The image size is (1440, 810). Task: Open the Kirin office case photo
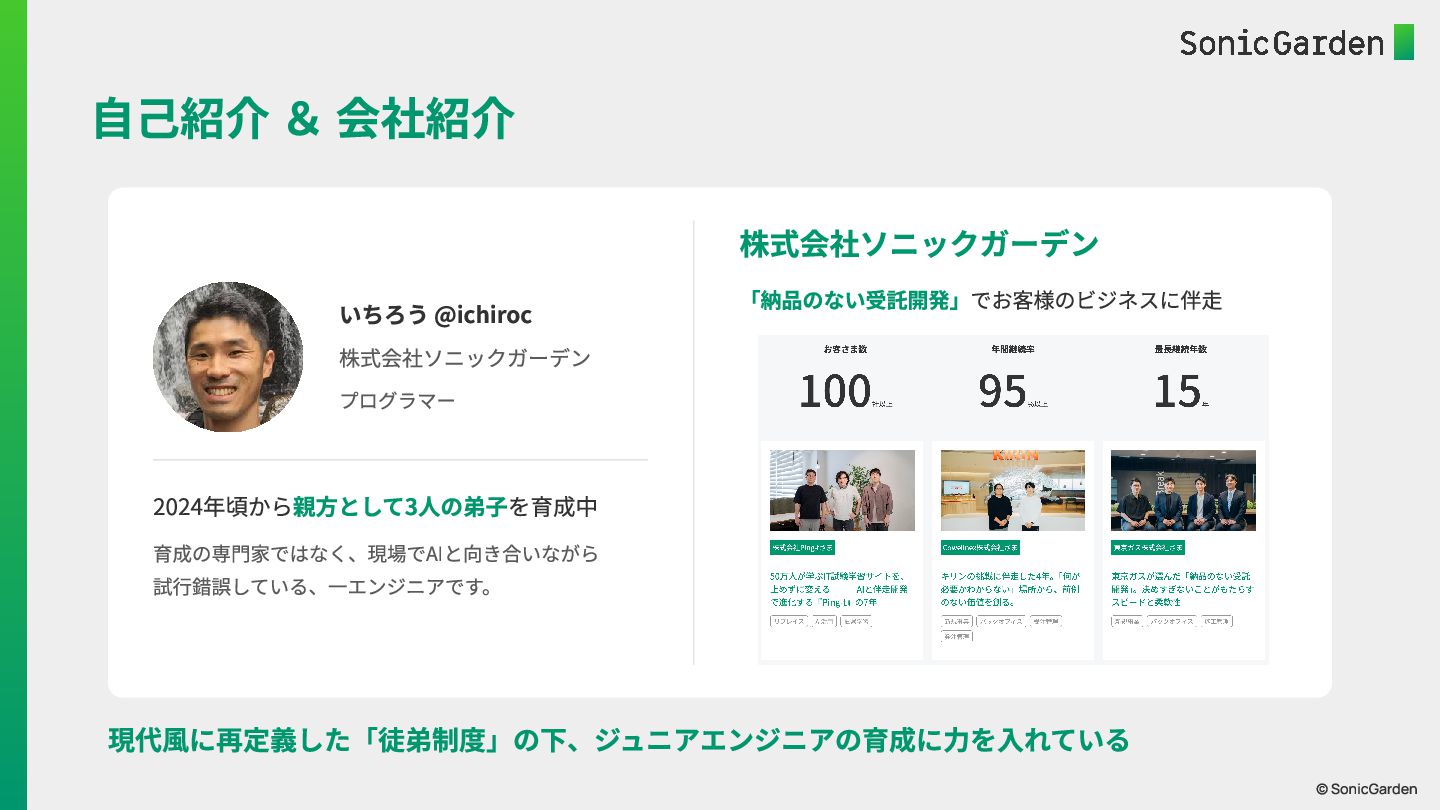[x=1013, y=490]
